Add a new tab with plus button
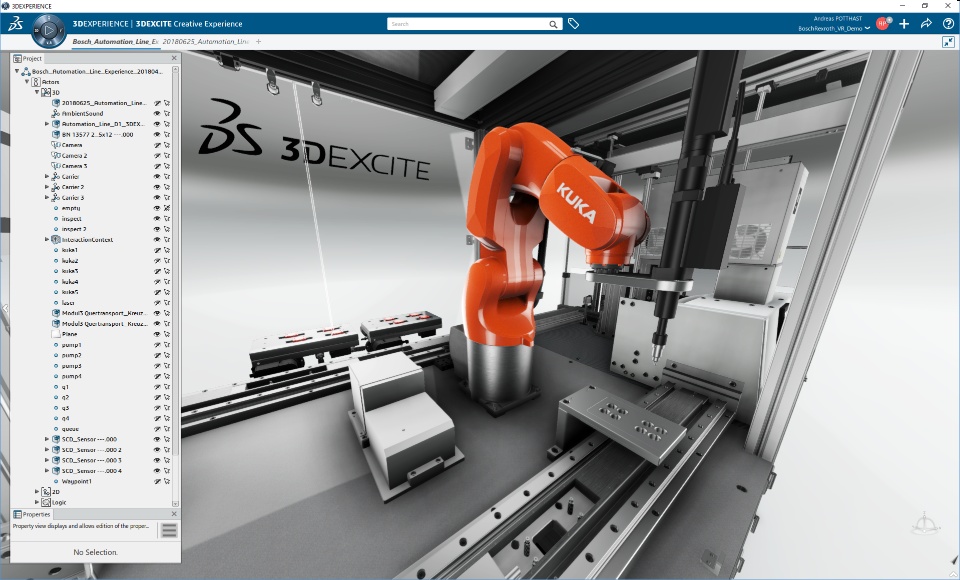This screenshot has height=580, width=960. pos(258,42)
